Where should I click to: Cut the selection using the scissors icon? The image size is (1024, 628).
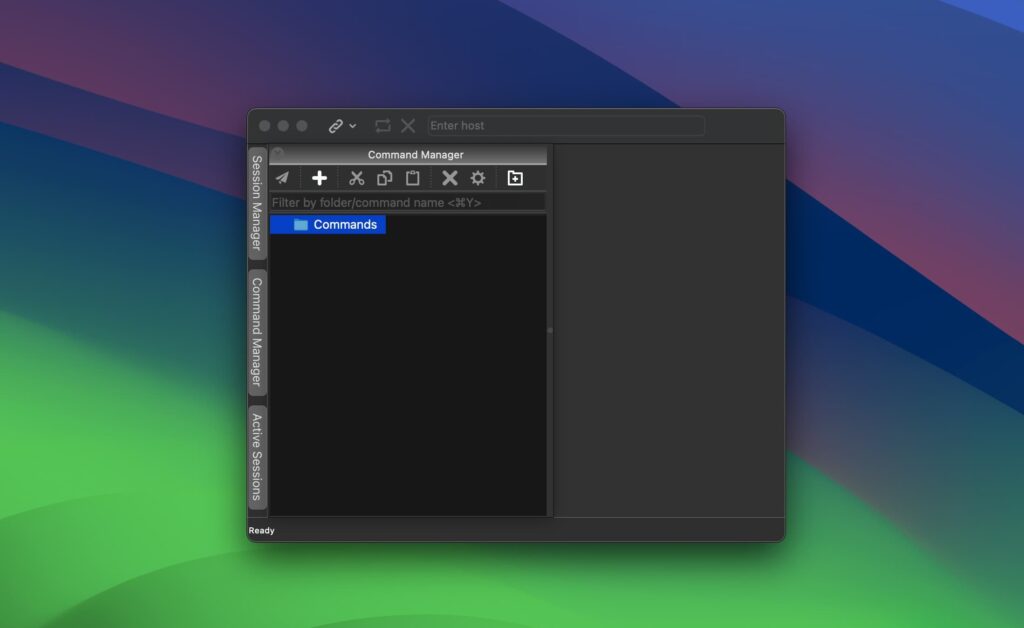[x=356, y=177]
